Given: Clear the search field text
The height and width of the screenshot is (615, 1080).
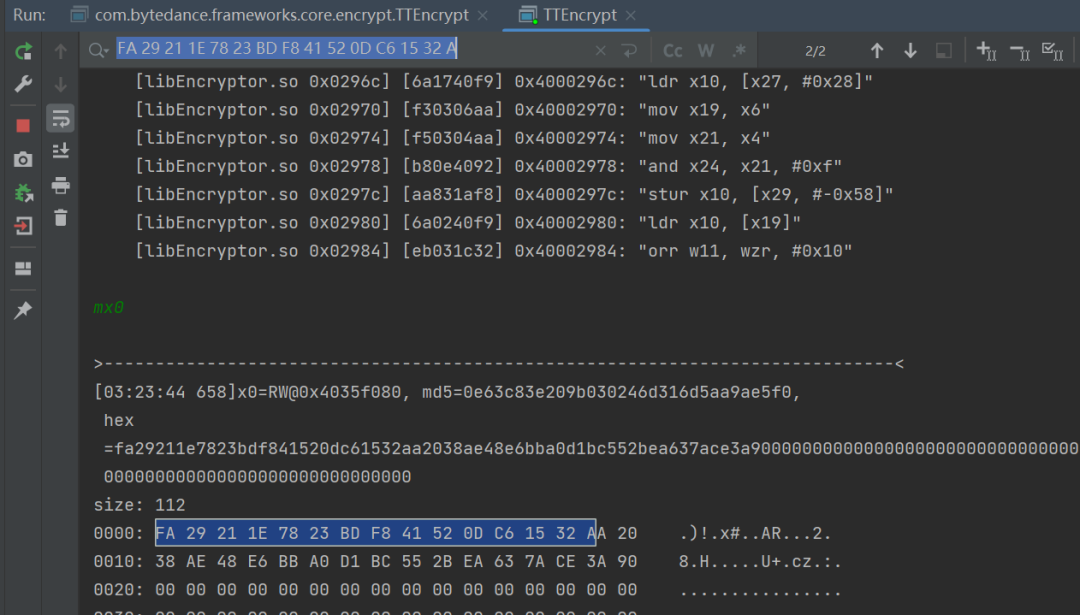Looking at the screenshot, I should [x=601, y=50].
